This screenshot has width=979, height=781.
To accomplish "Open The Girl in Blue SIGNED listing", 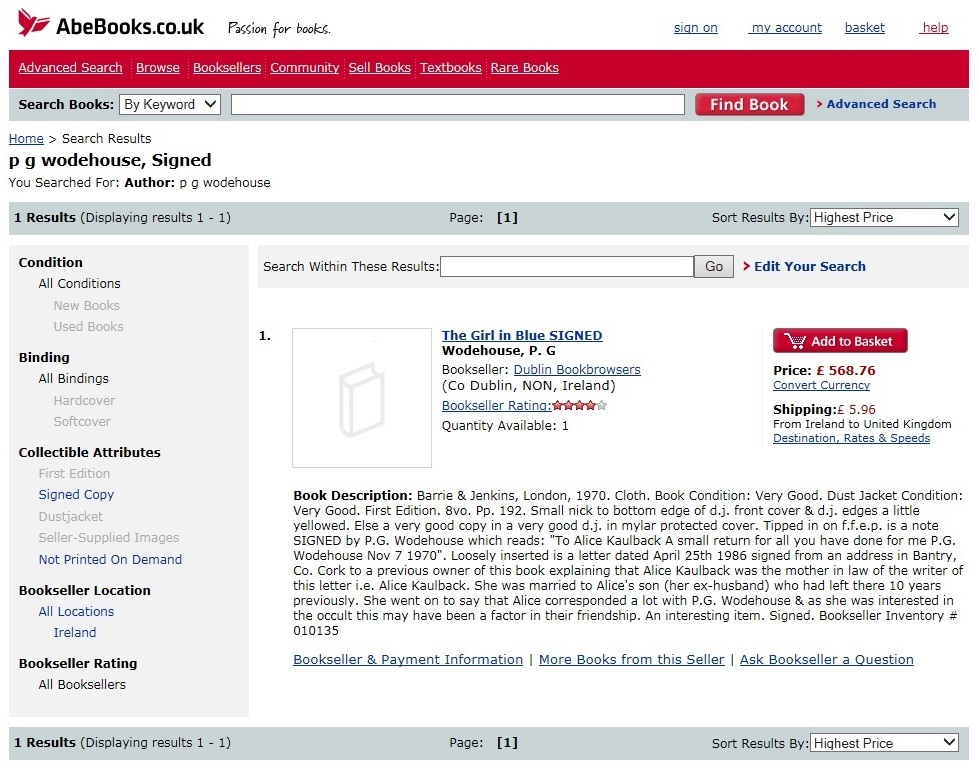I will 522,336.
